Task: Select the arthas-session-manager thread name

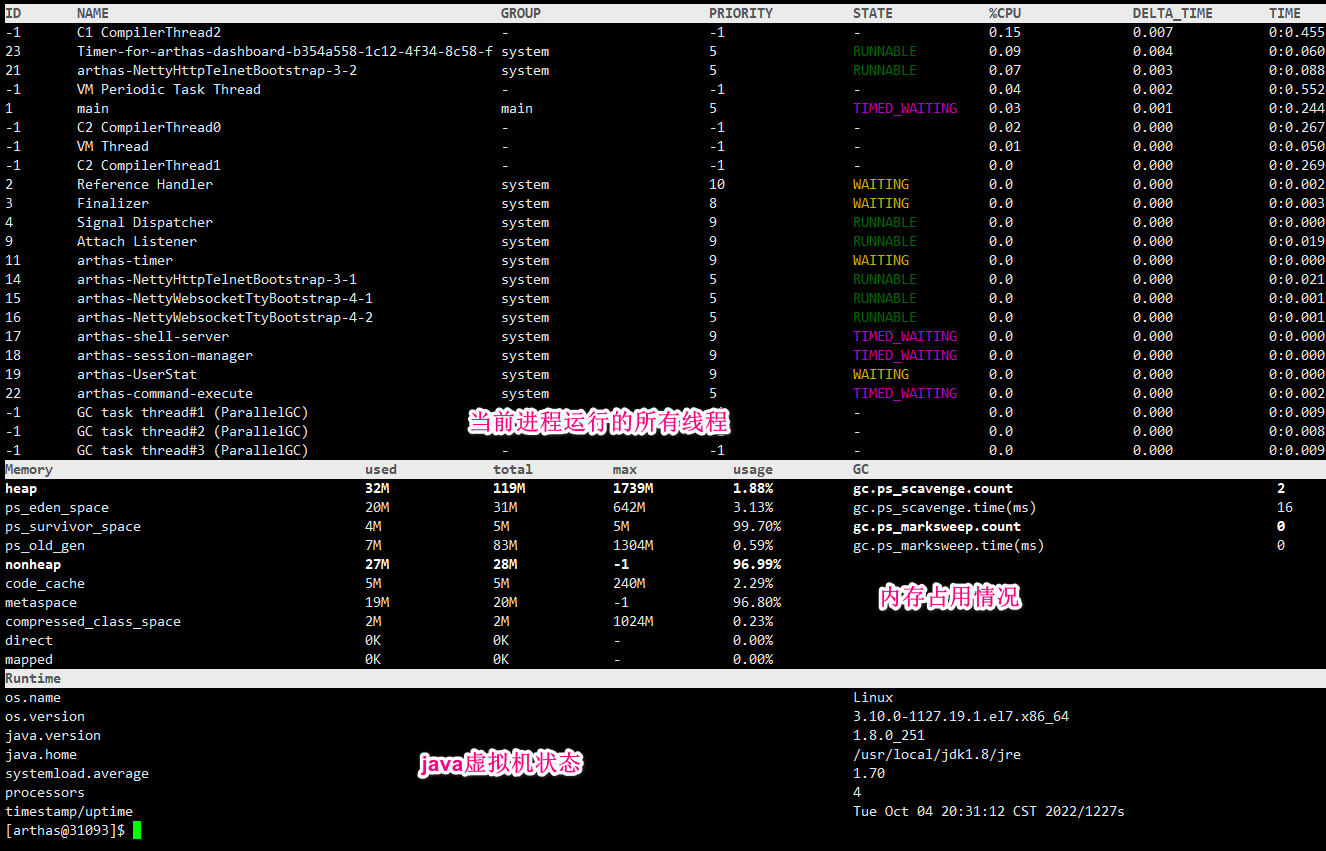Action: point(165,355)
